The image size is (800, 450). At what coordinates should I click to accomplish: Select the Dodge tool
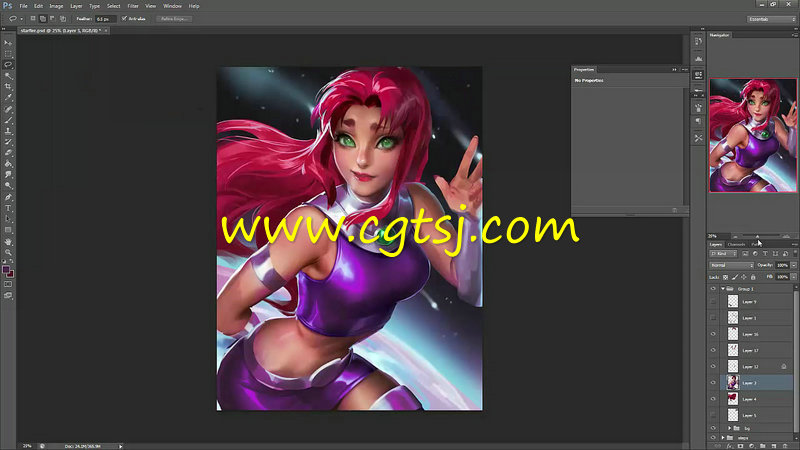(8, 186)
